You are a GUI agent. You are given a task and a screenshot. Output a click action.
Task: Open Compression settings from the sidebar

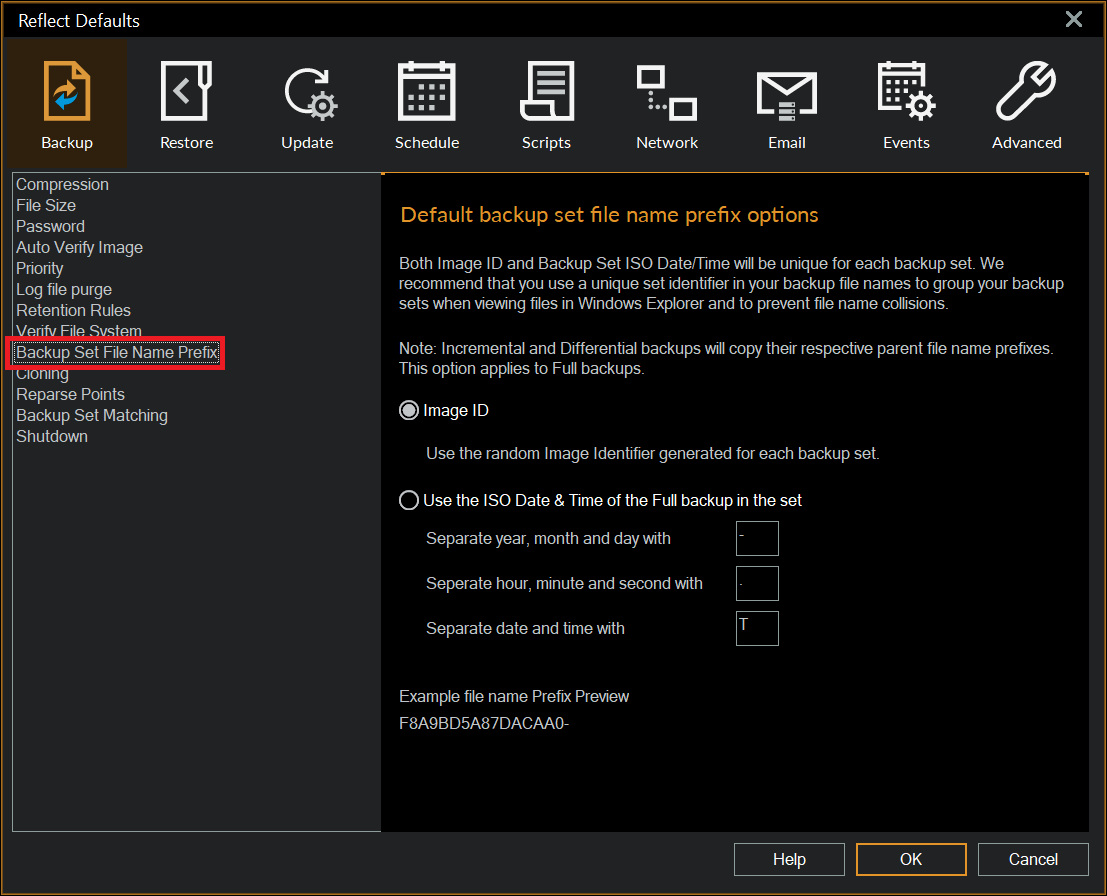[62, 184]
